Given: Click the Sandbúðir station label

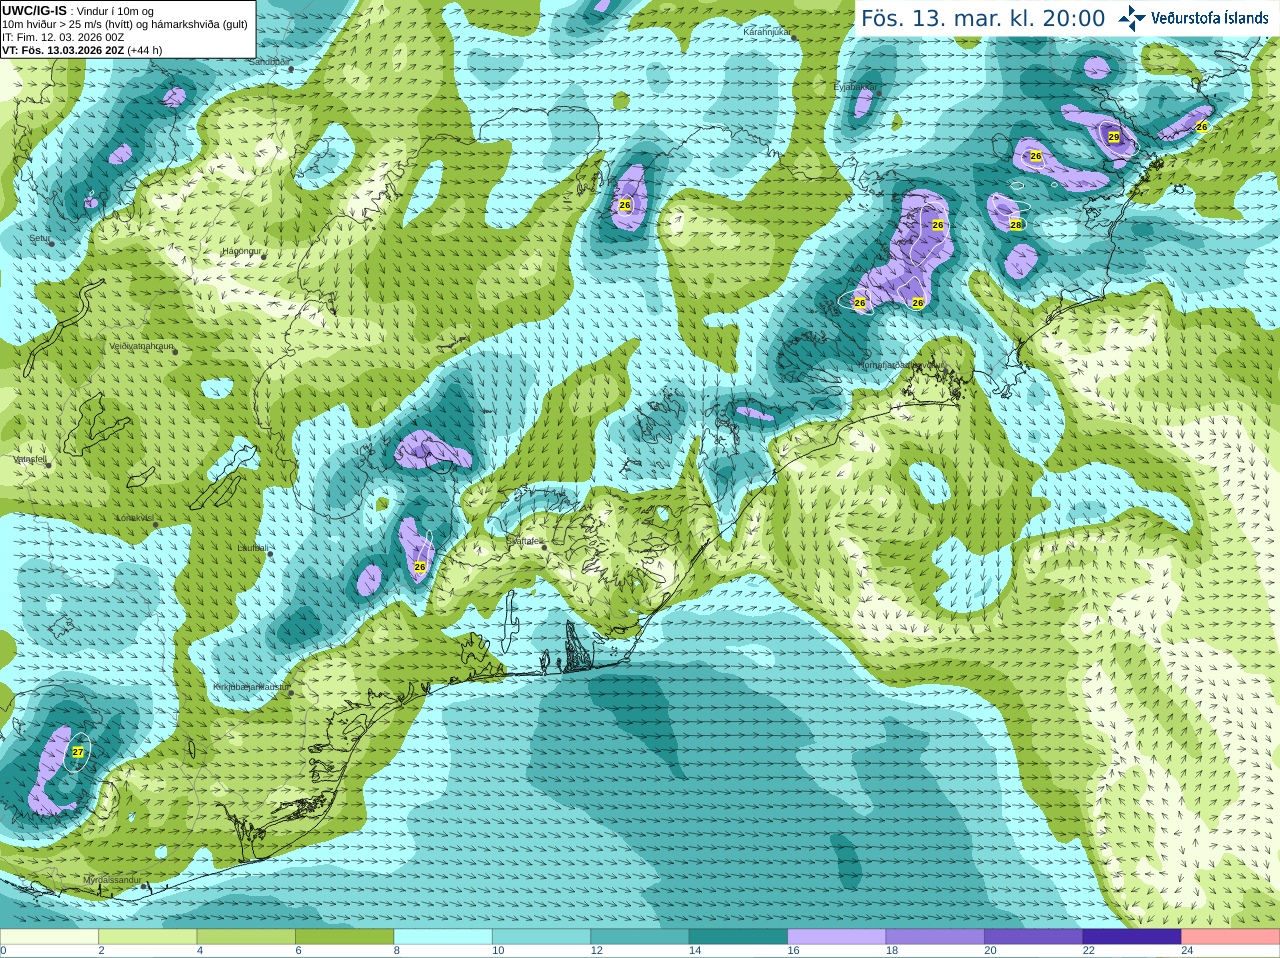Looking at the screenshot, I should (x=269, y=62).
